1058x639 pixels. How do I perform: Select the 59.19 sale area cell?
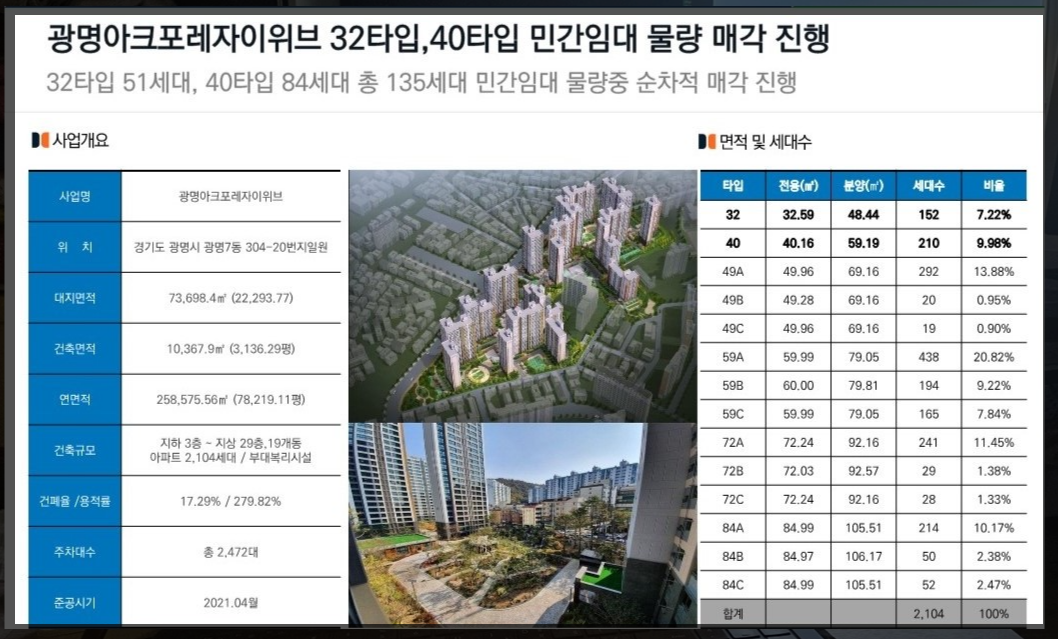864,243
